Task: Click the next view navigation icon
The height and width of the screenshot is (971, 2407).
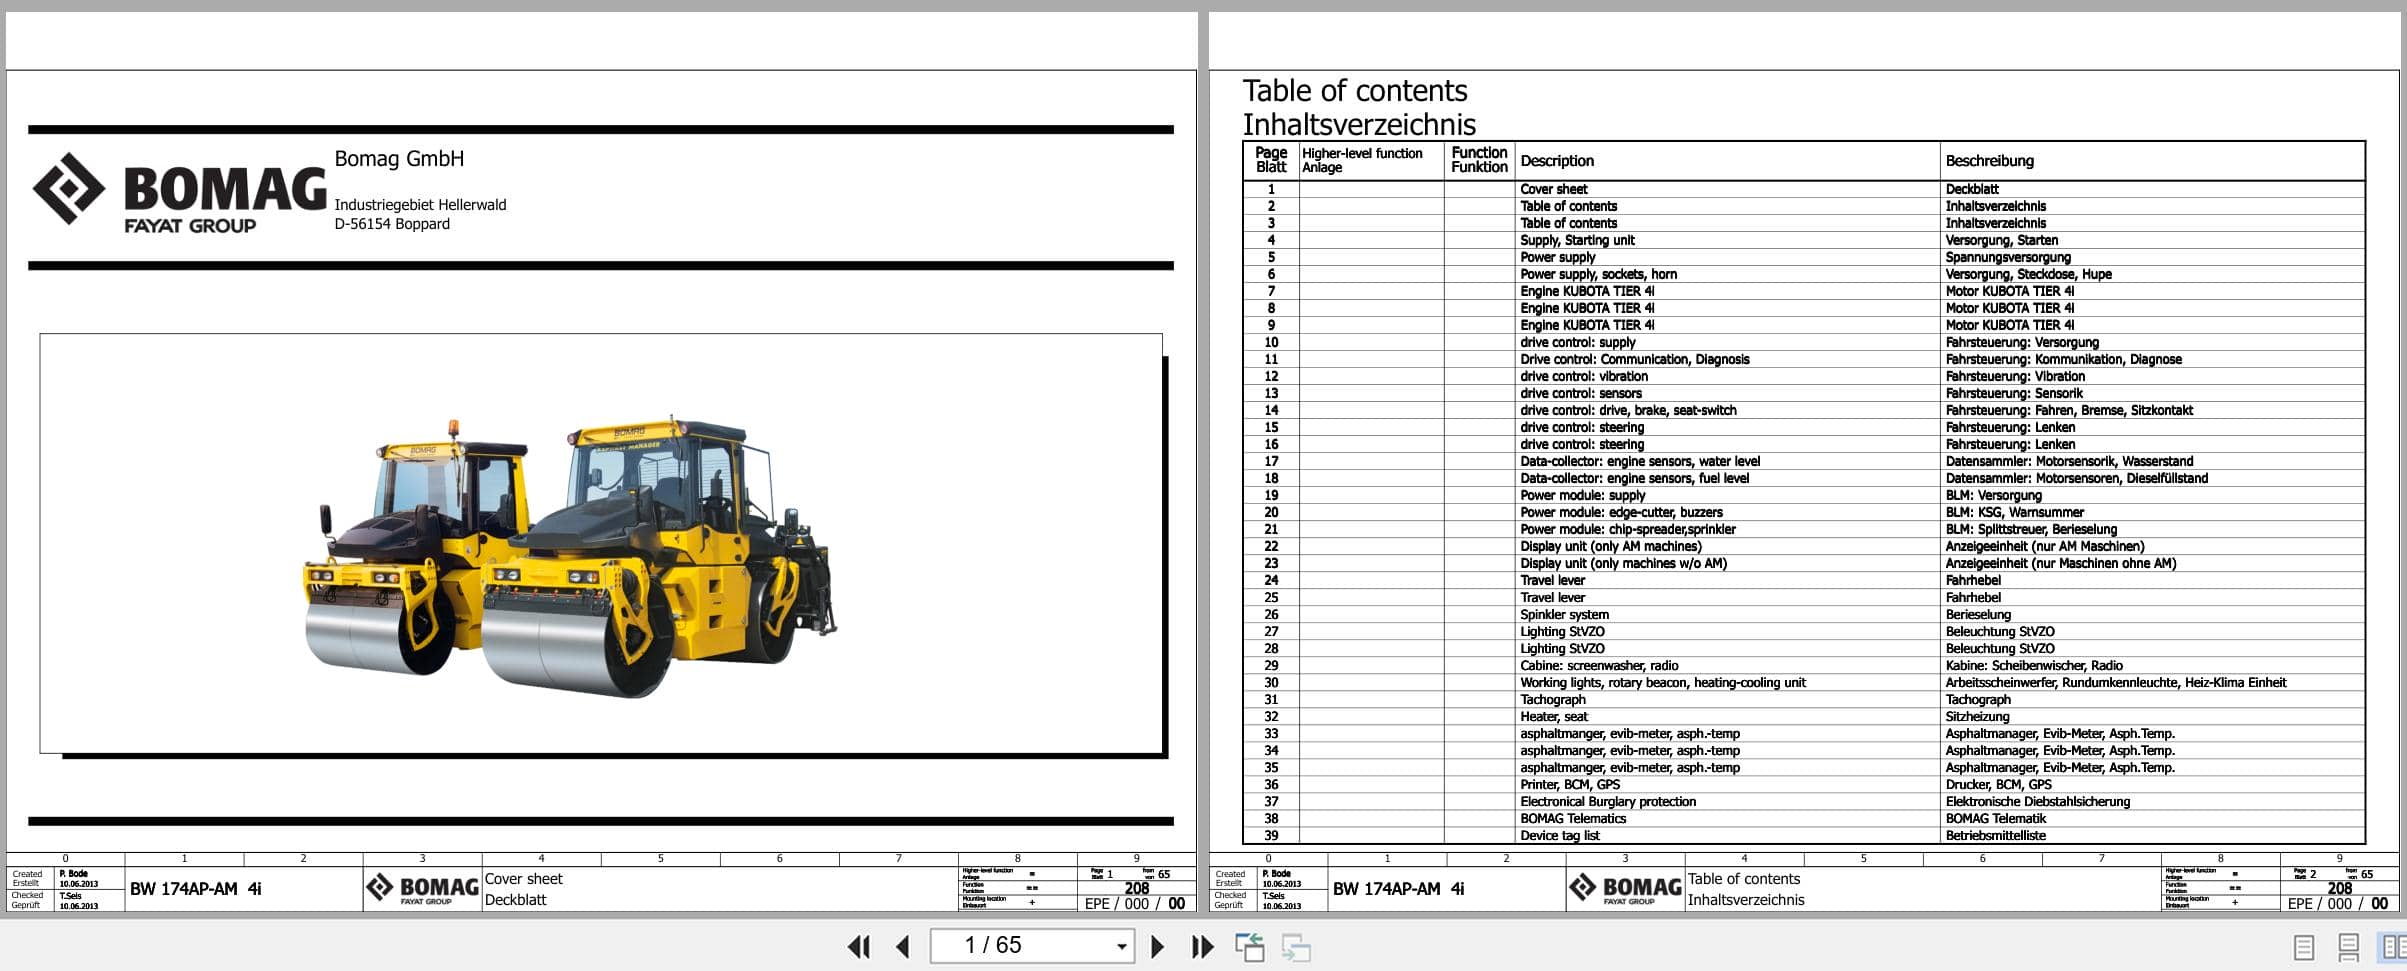Action: 1296,946
